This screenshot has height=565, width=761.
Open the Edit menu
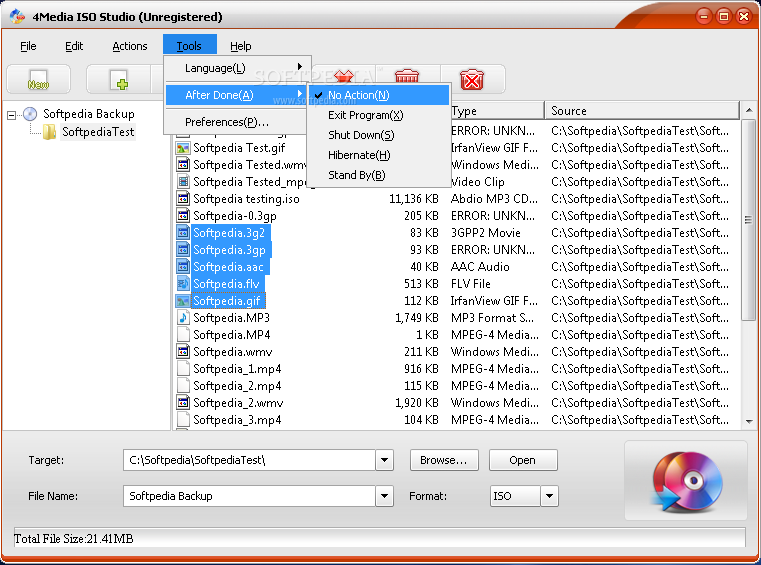[x=74, y=46]
